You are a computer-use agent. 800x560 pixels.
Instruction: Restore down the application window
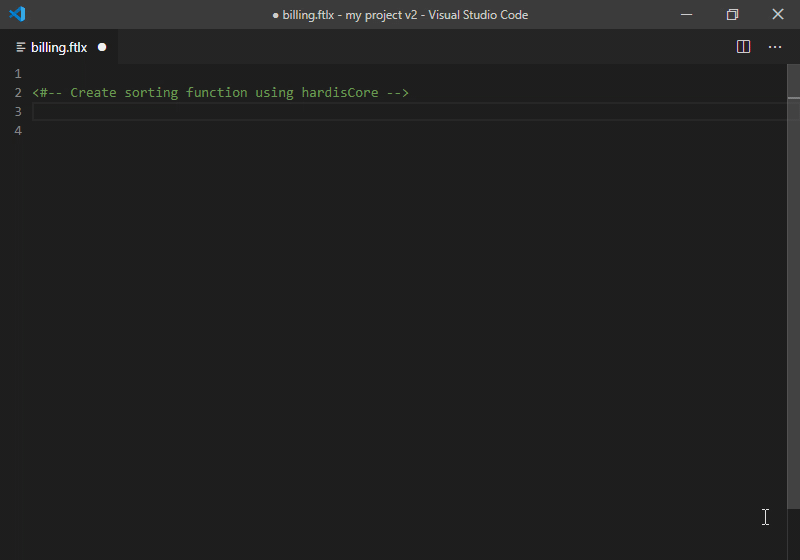coord(732,14)
